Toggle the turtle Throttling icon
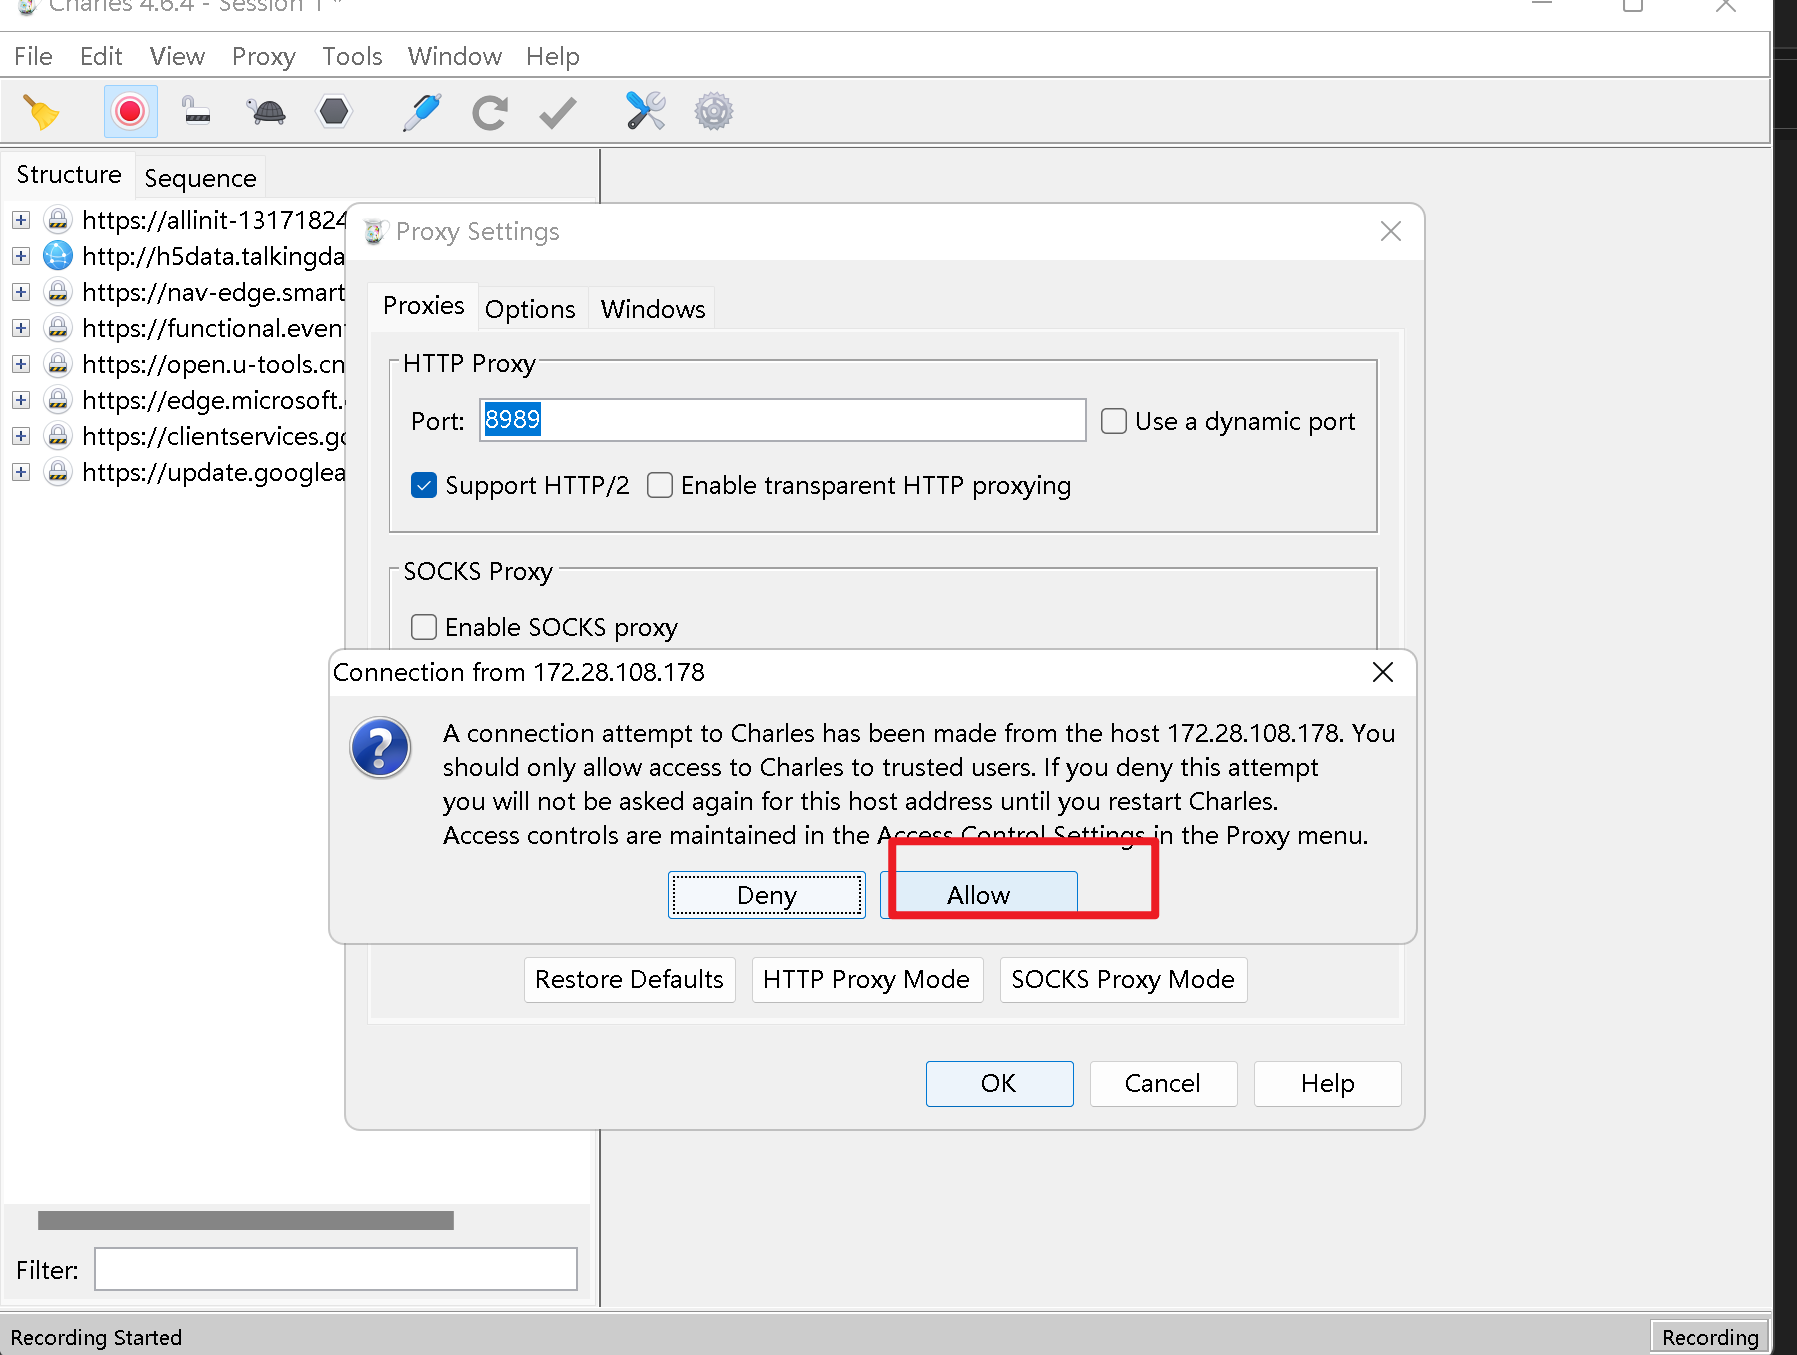The height and width of the screenshot is (1355, 1797). click(x=266, y=112)
